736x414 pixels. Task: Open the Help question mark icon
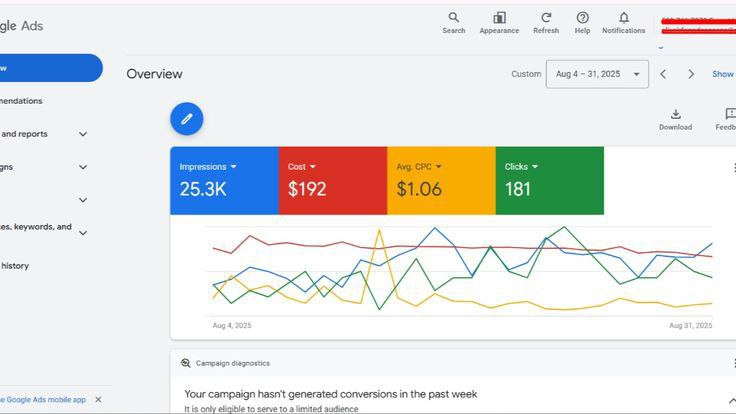pyautogui.click(x=583, y=18)
